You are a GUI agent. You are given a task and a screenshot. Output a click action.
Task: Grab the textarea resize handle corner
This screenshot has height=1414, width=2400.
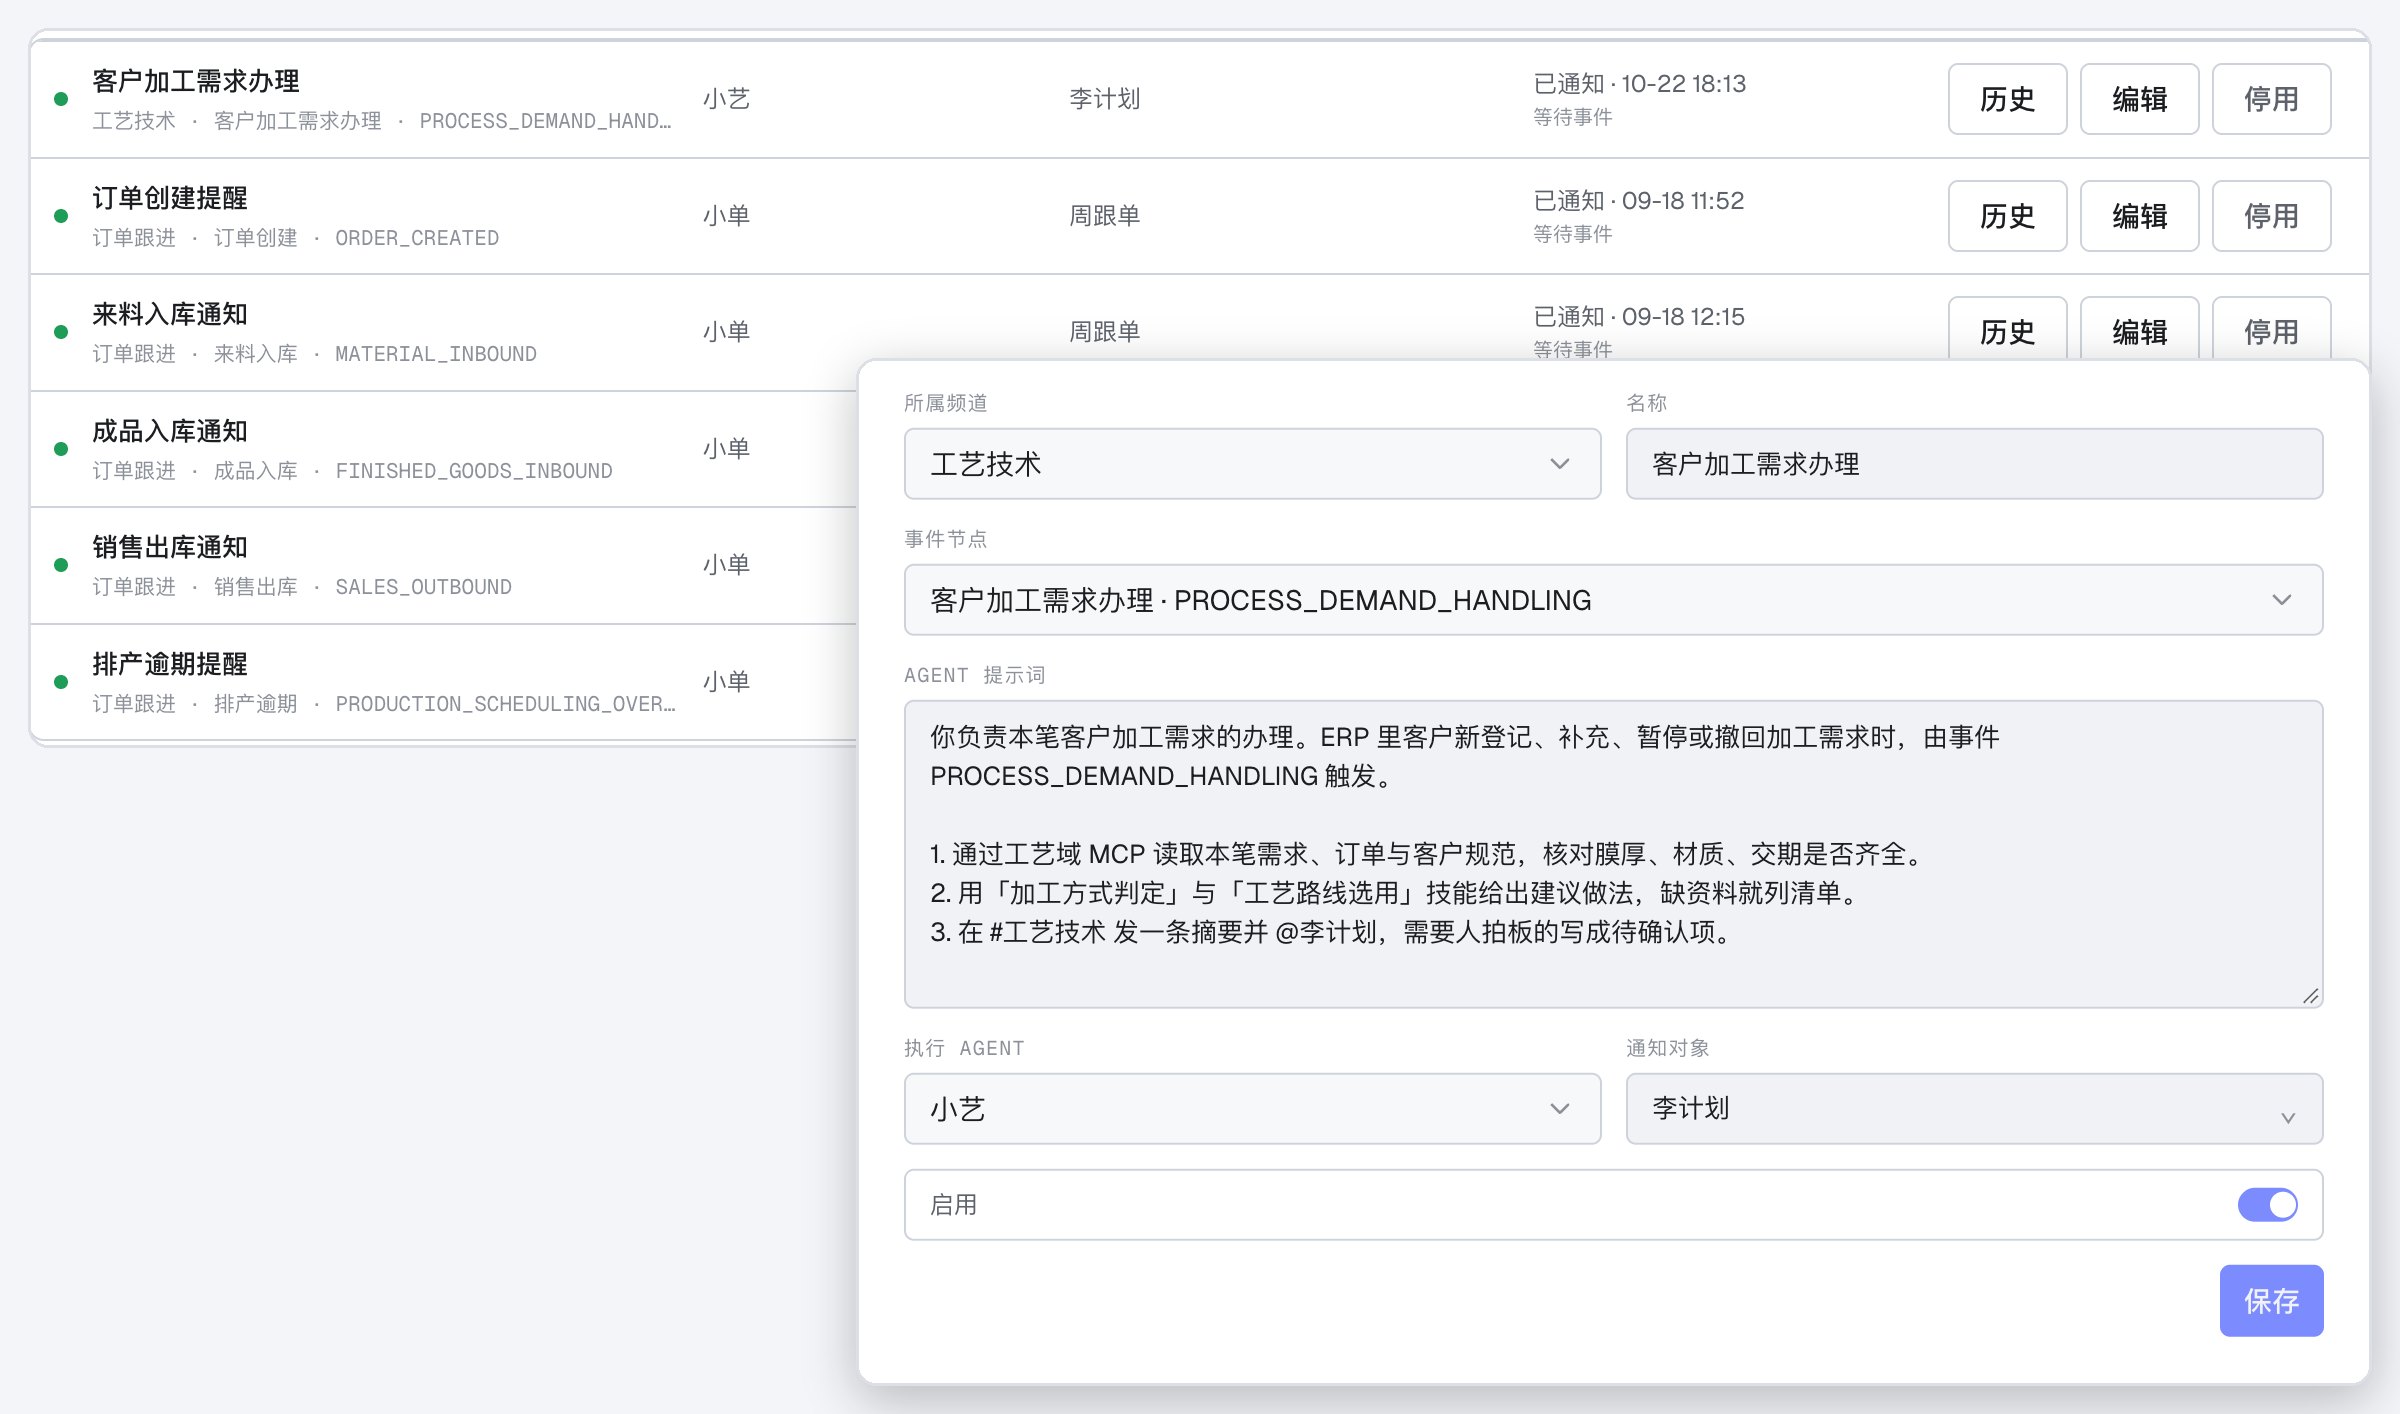(x=2310, y=996)
